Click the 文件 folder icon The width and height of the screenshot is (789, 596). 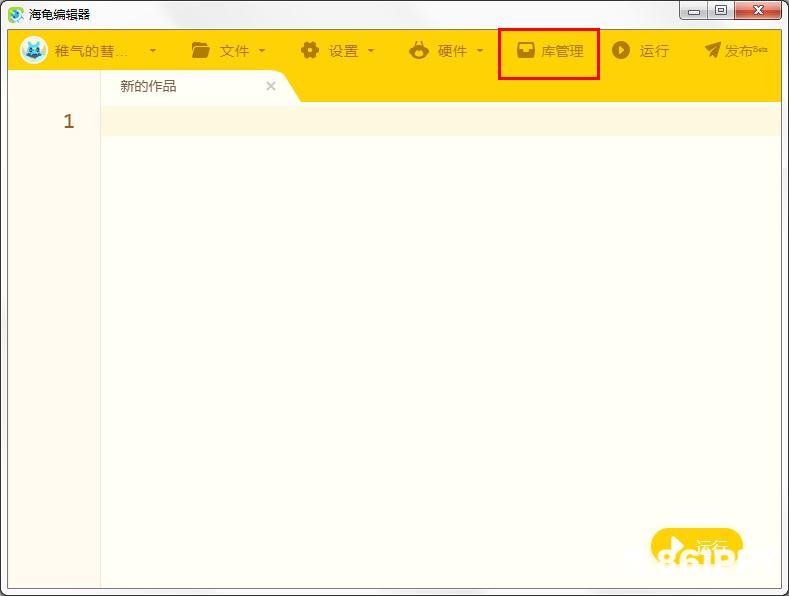[200, 50]
